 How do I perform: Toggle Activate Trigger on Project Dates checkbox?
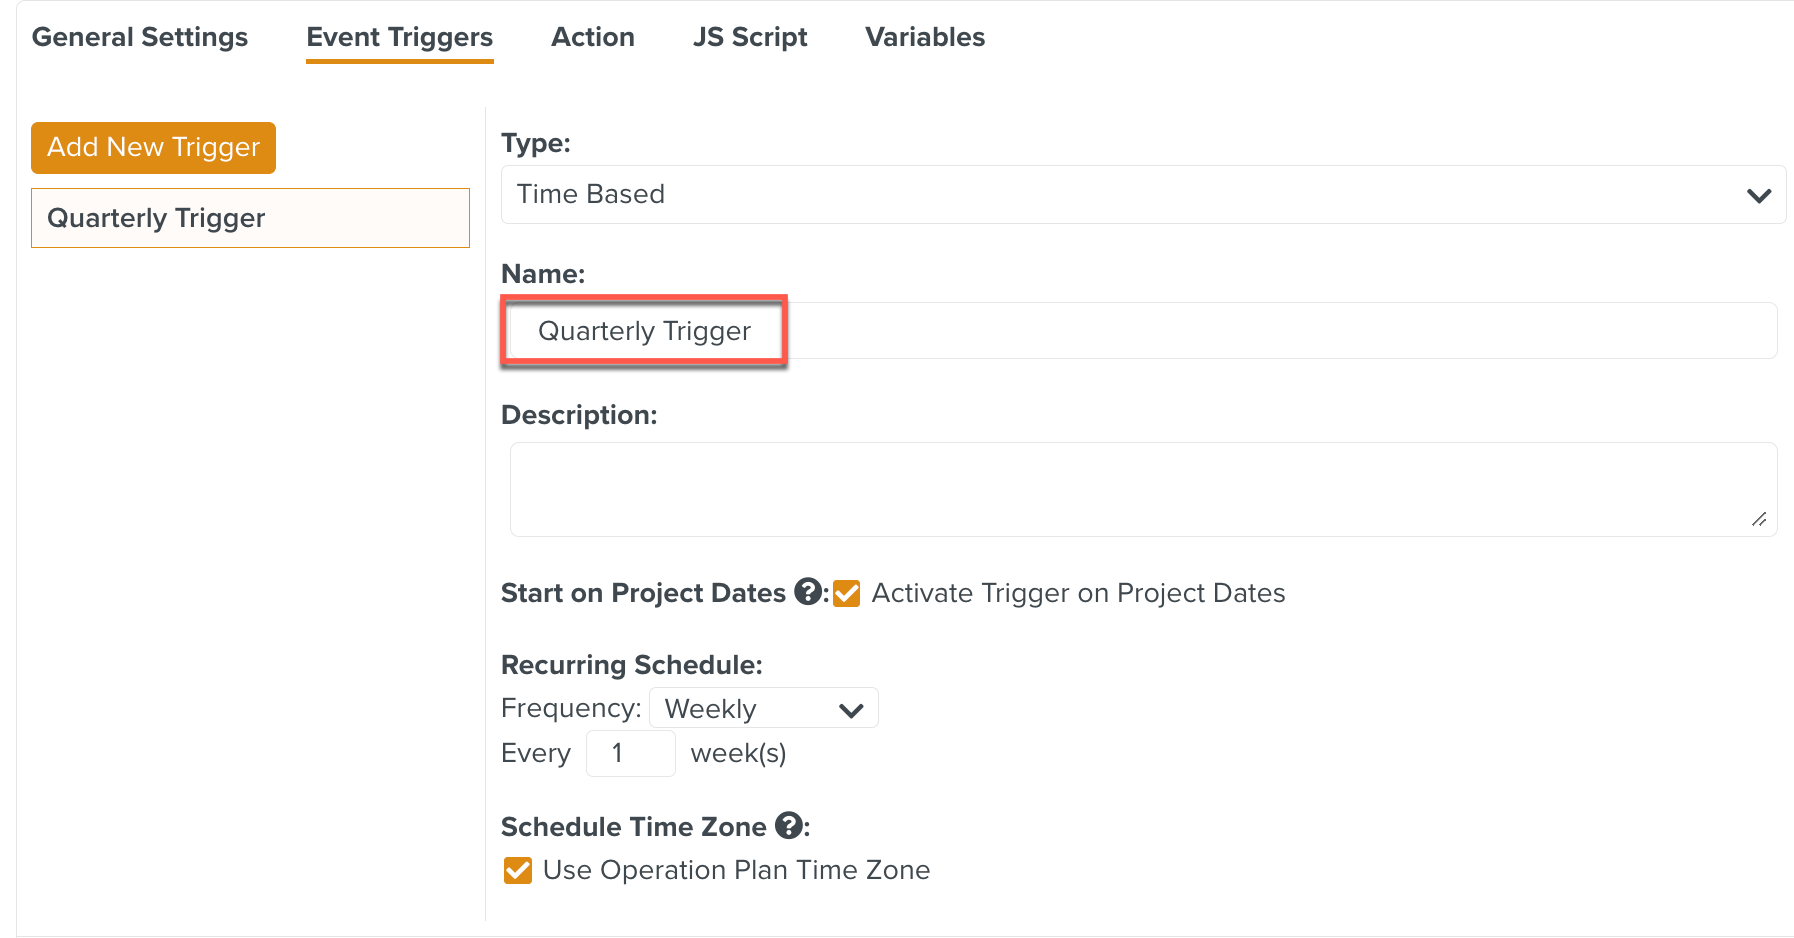847,593
